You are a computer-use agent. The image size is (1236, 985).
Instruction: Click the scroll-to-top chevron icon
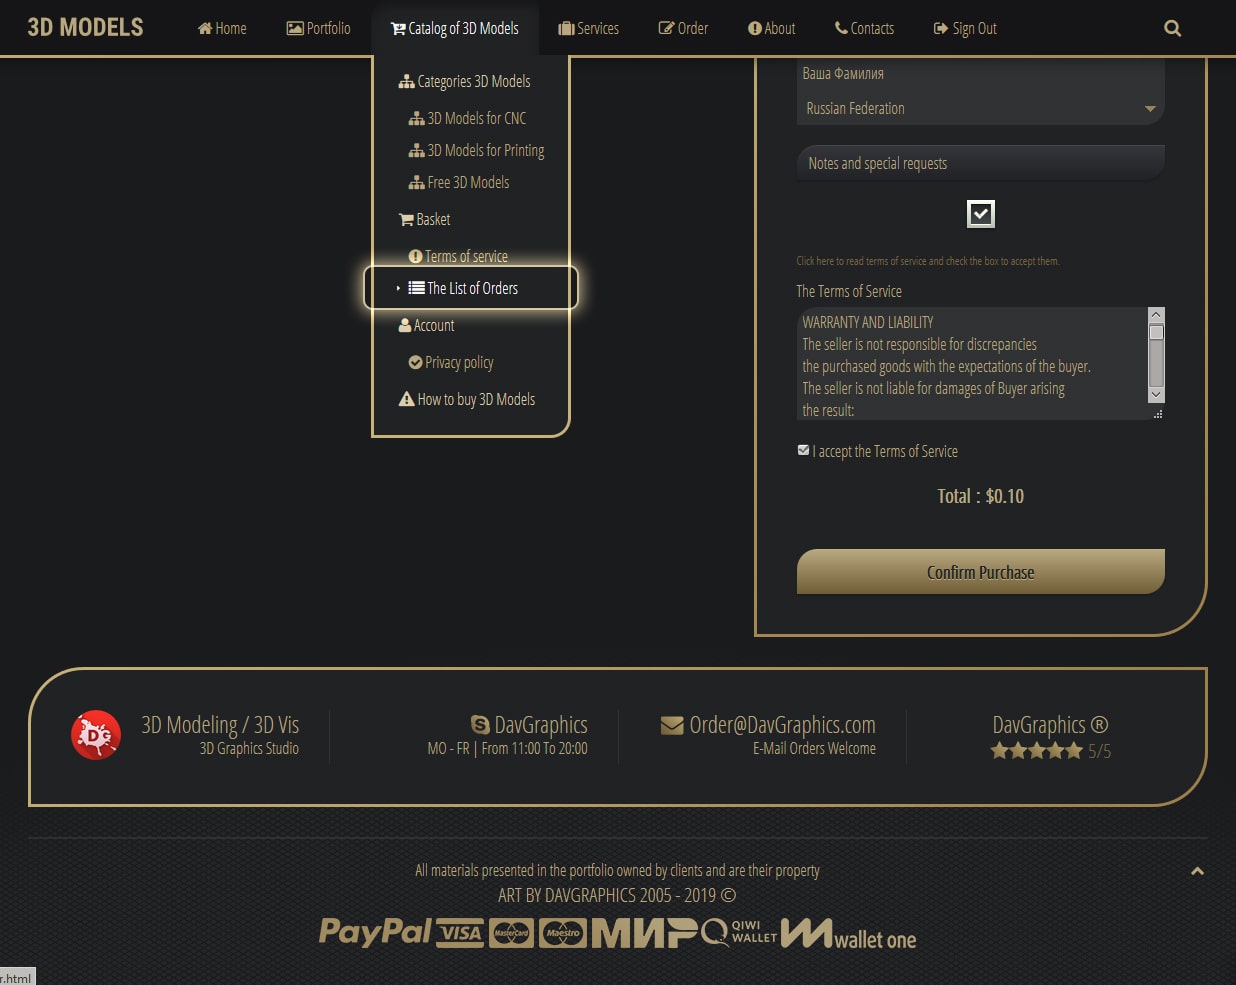pyautogui.click(x=1197, y=871)
